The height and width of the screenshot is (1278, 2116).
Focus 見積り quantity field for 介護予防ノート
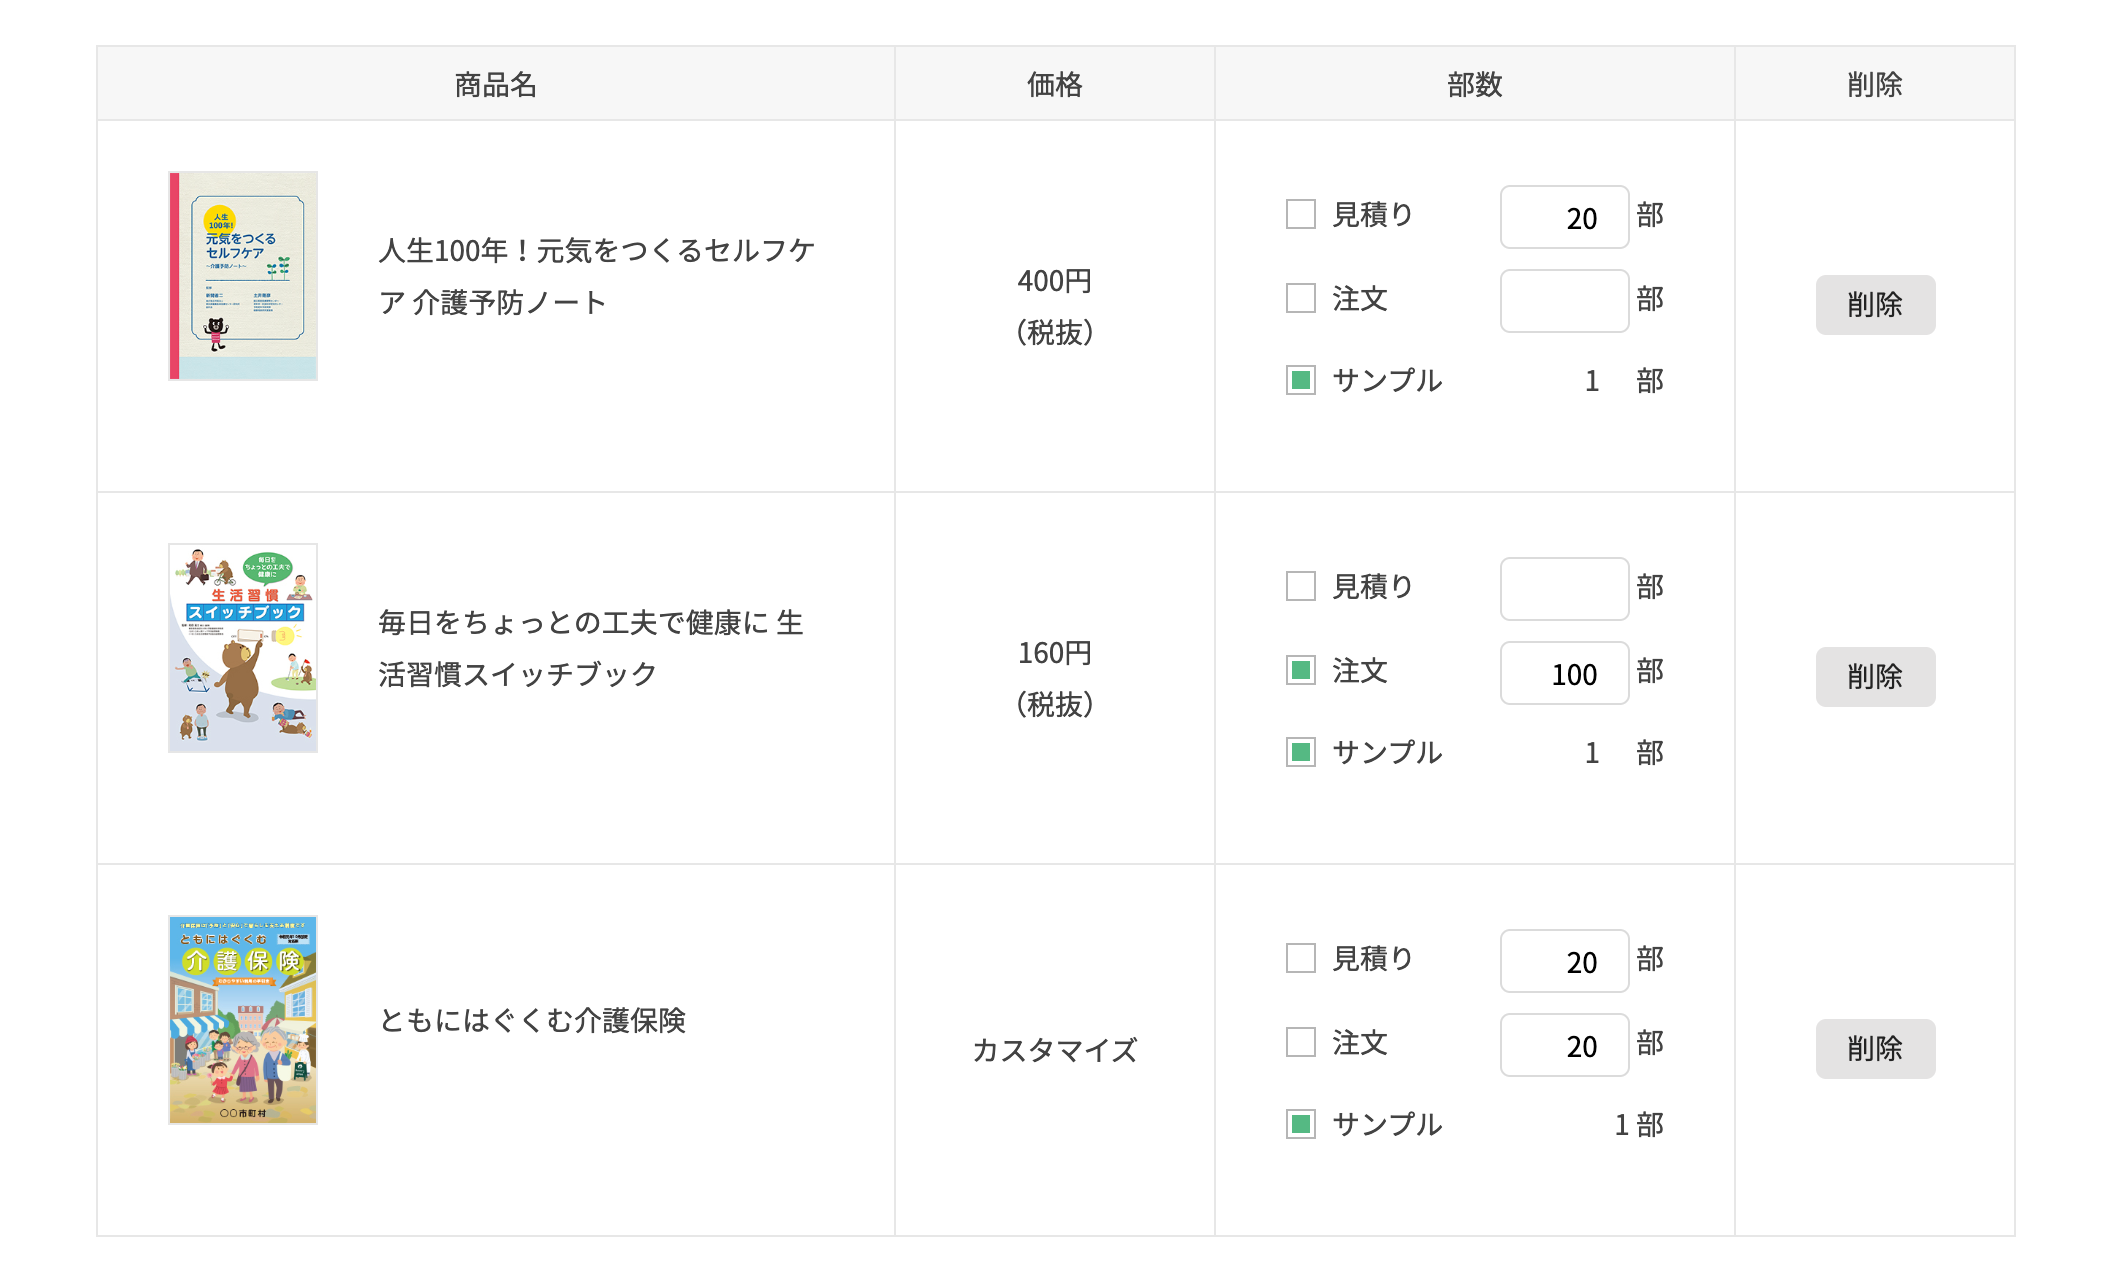[1564, 217]
